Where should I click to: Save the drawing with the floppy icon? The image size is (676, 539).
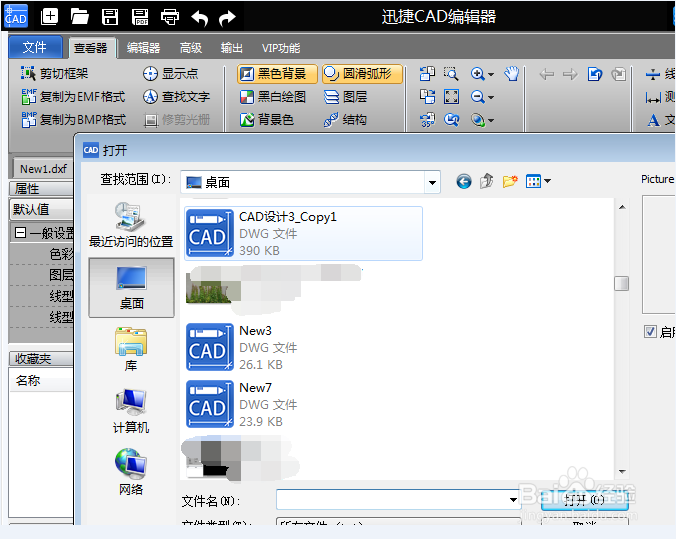pos(110,17)
